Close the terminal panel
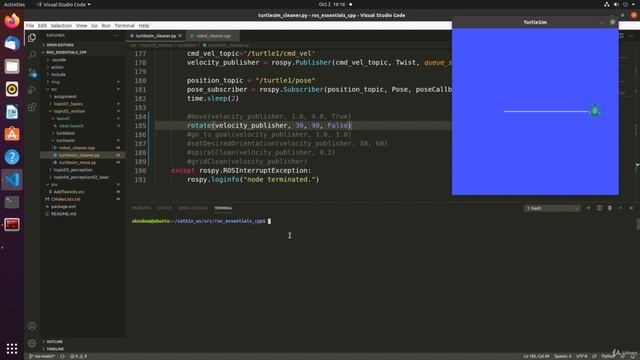 pos(631,208)
